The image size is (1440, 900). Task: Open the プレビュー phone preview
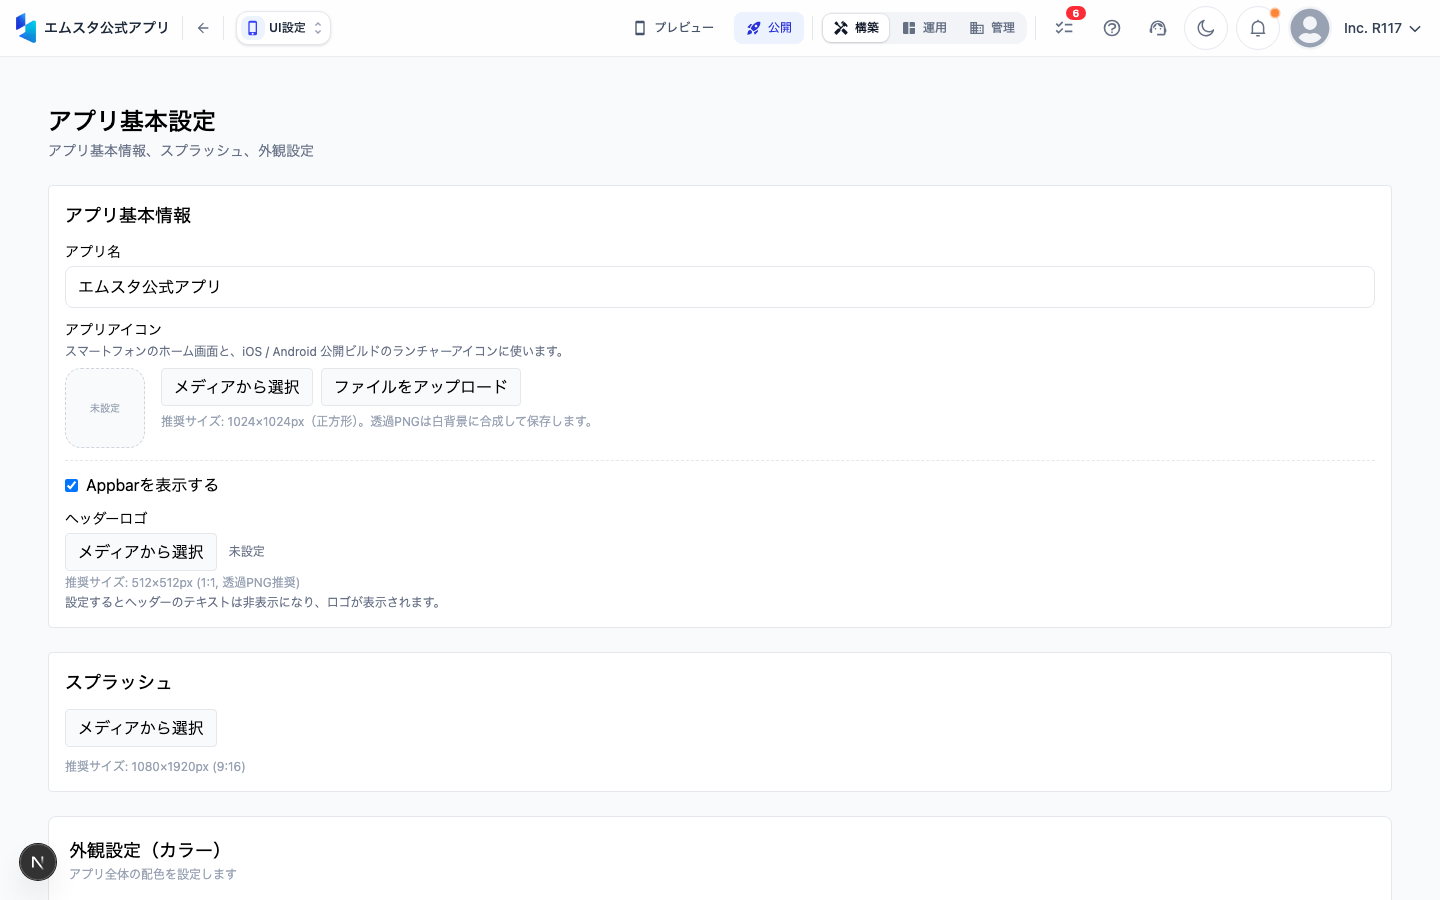tap(674, 28)
